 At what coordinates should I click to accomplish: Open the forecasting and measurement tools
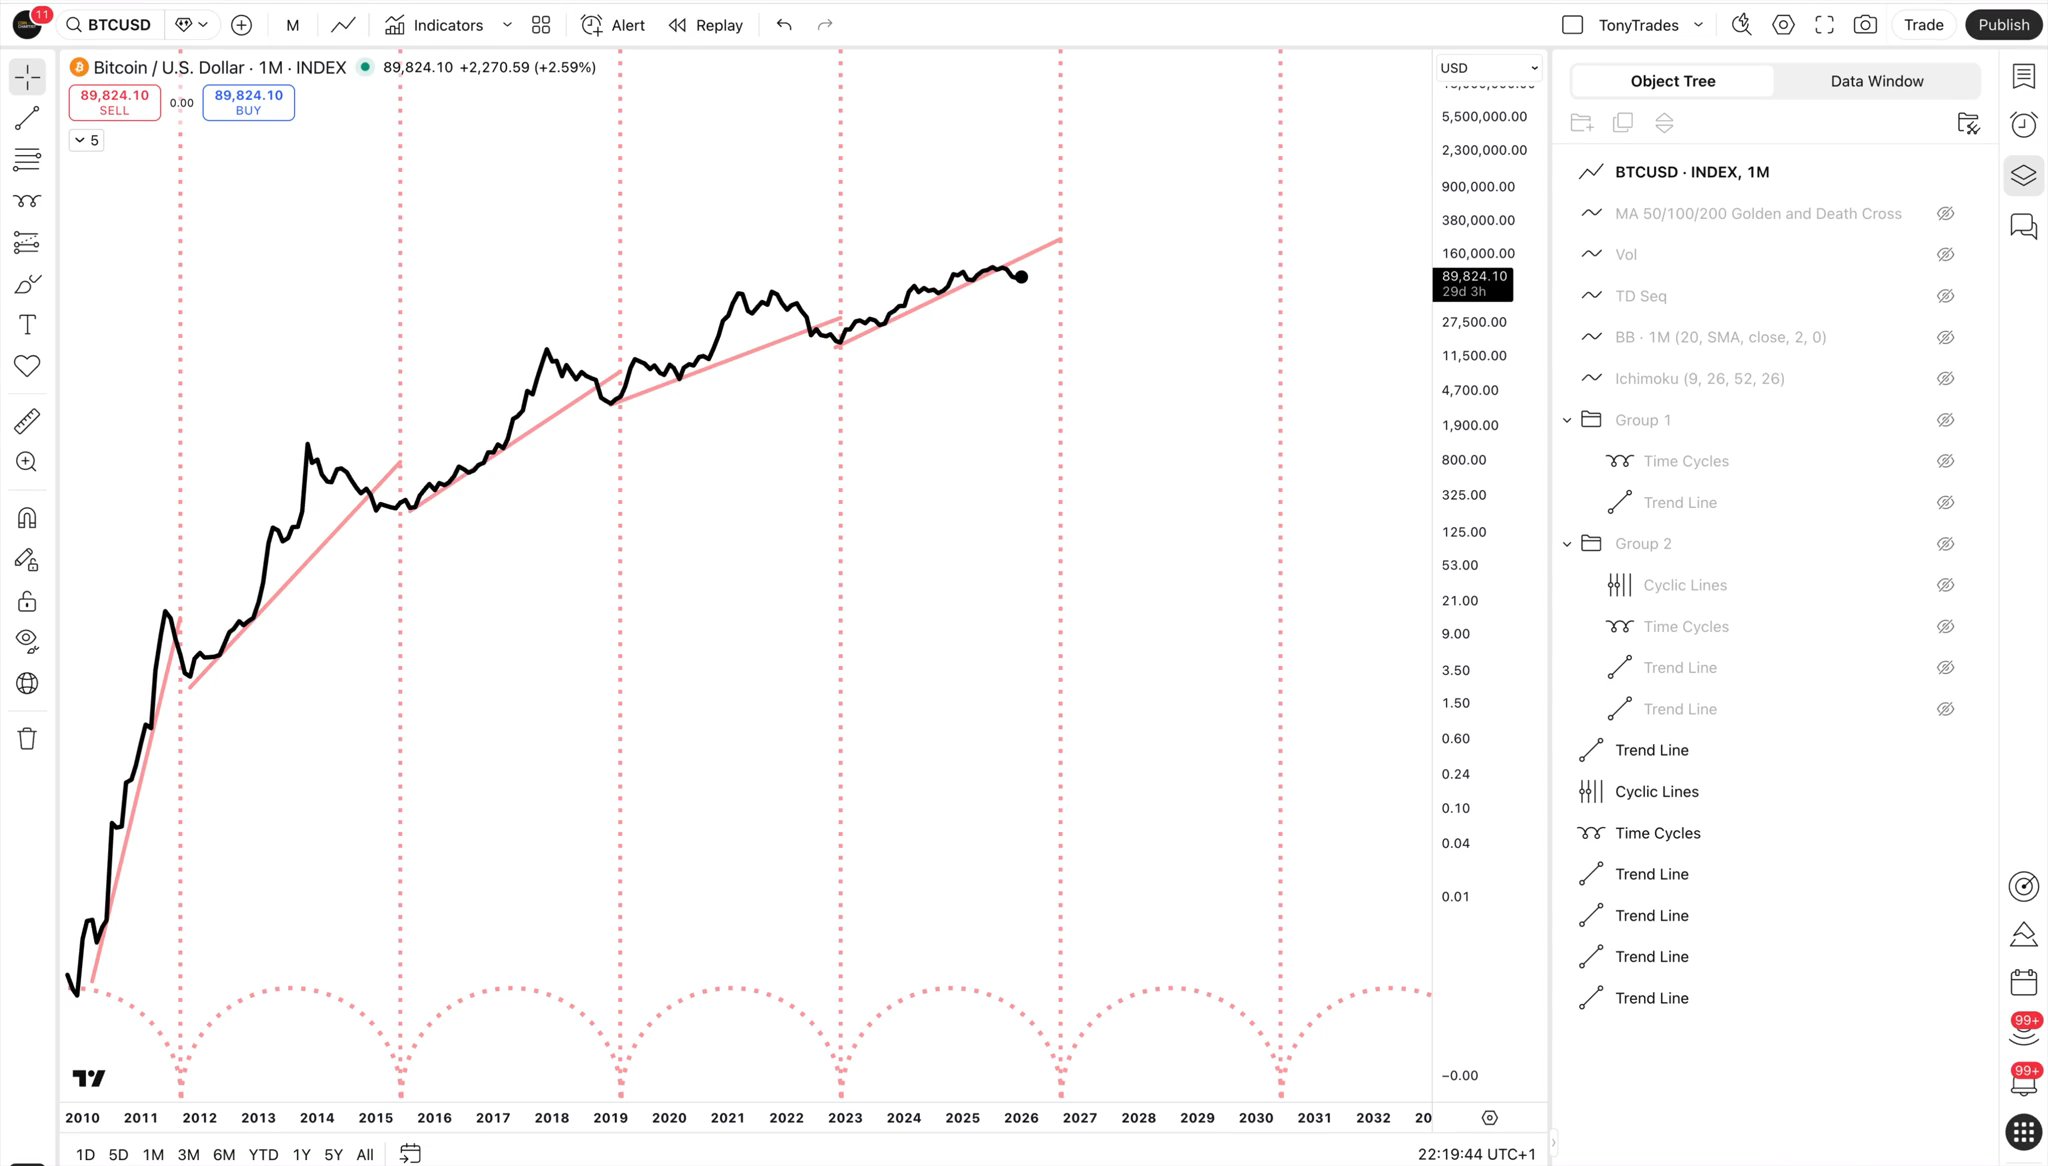27,242
